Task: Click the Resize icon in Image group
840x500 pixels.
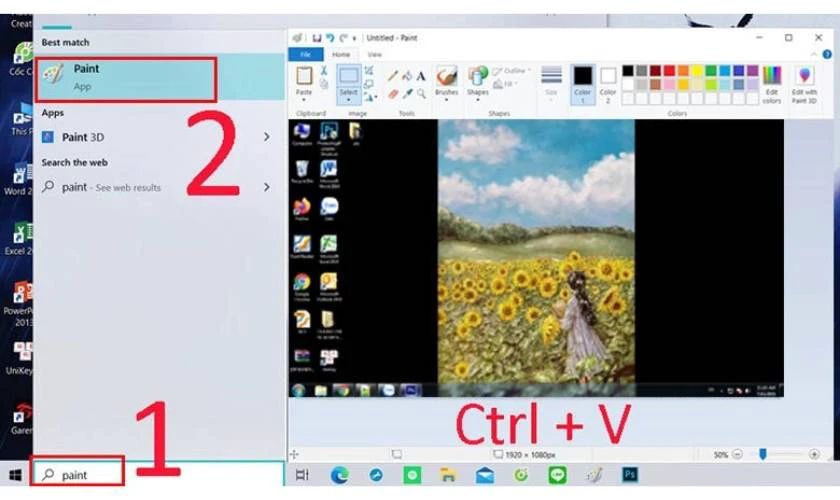Action: (369, 84)
